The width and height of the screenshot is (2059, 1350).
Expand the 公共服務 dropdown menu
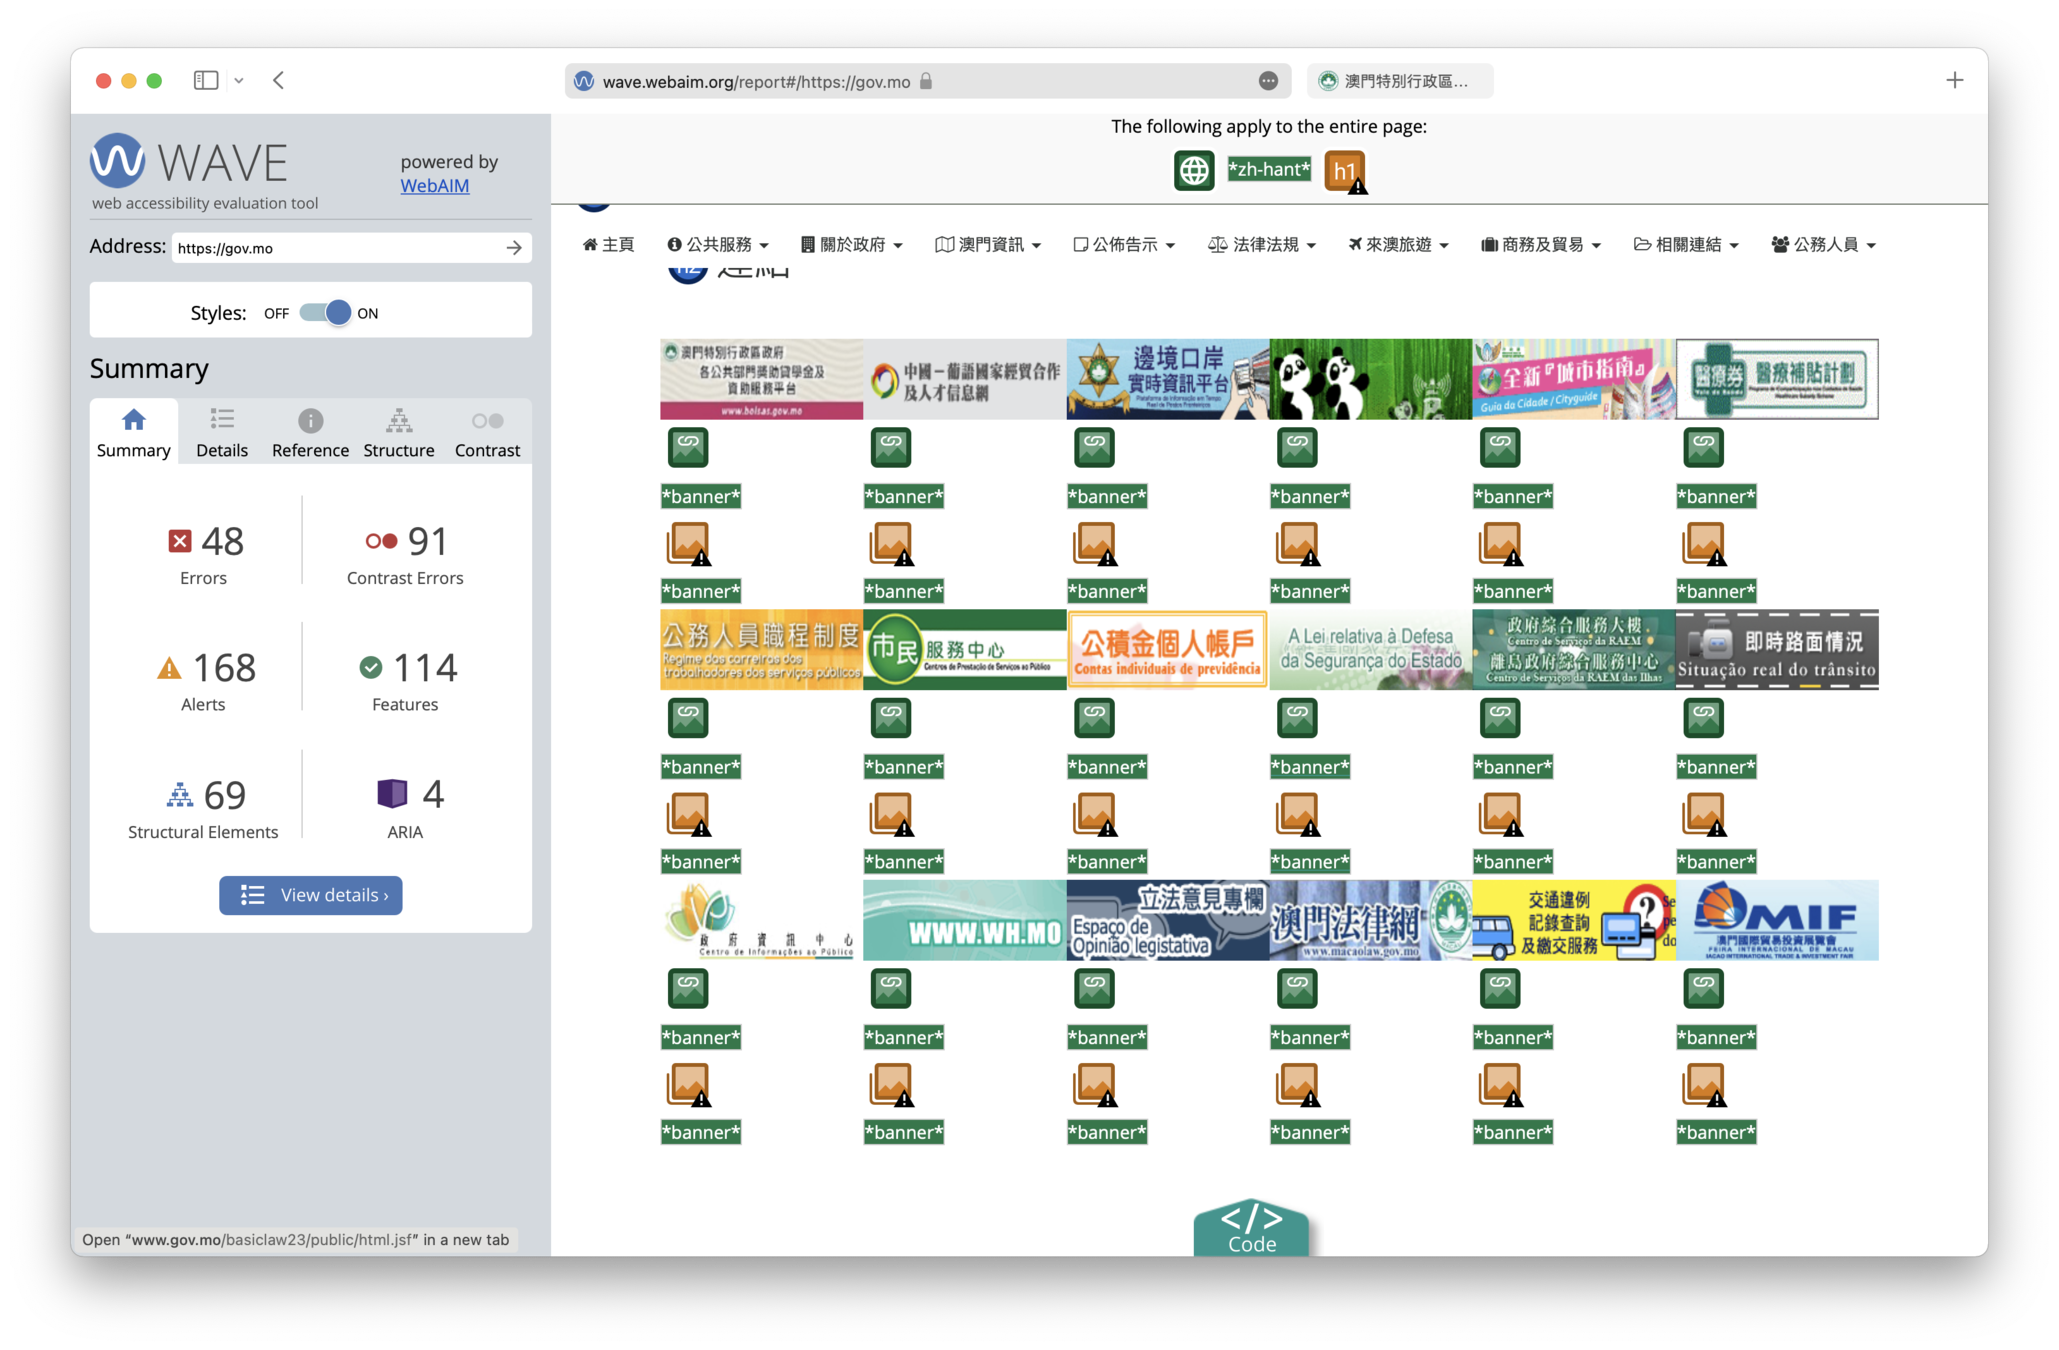718,244
